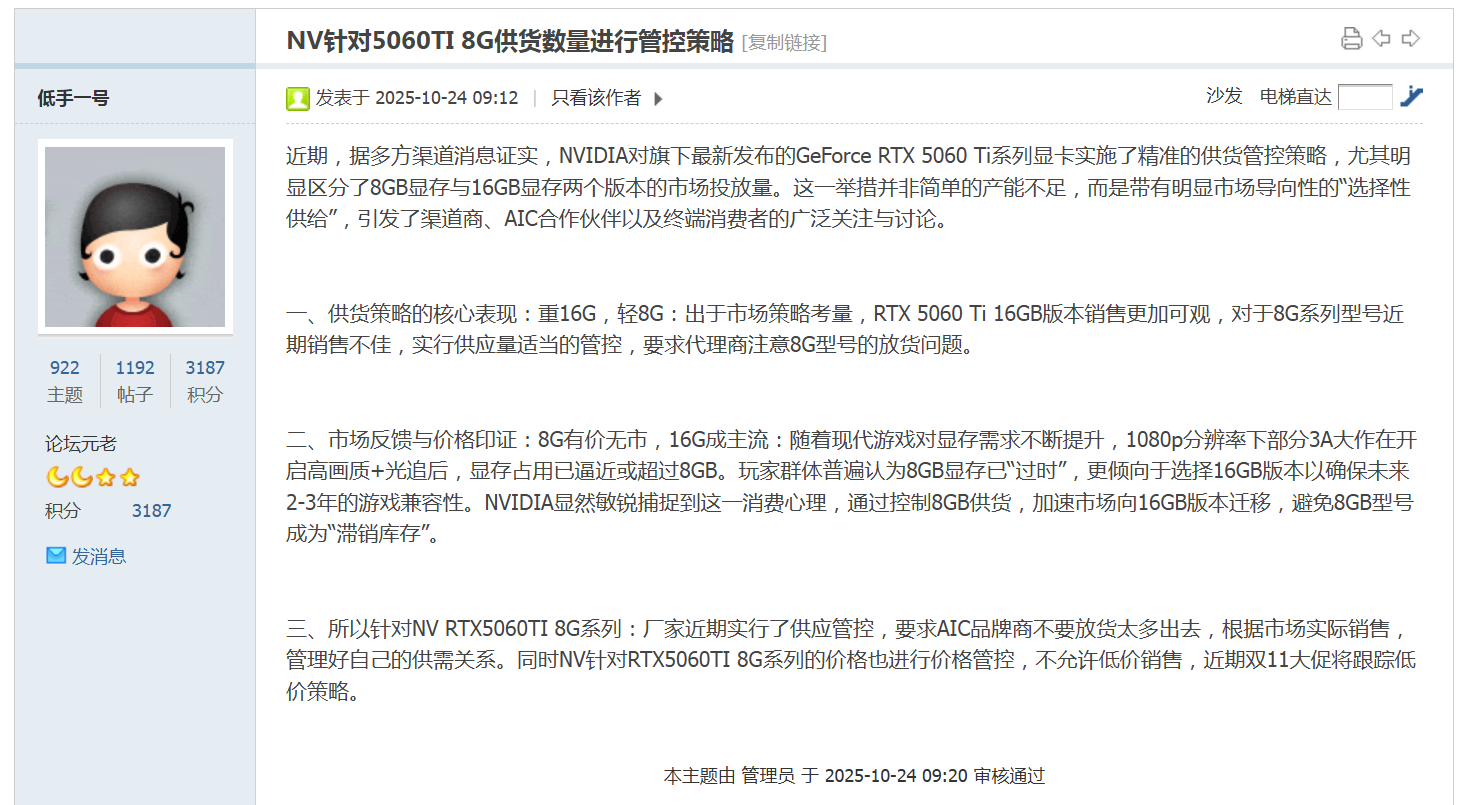This screenshot has width=1468, height=805.
Task: Click the printer icon
Action: [x=1351, y=39]
